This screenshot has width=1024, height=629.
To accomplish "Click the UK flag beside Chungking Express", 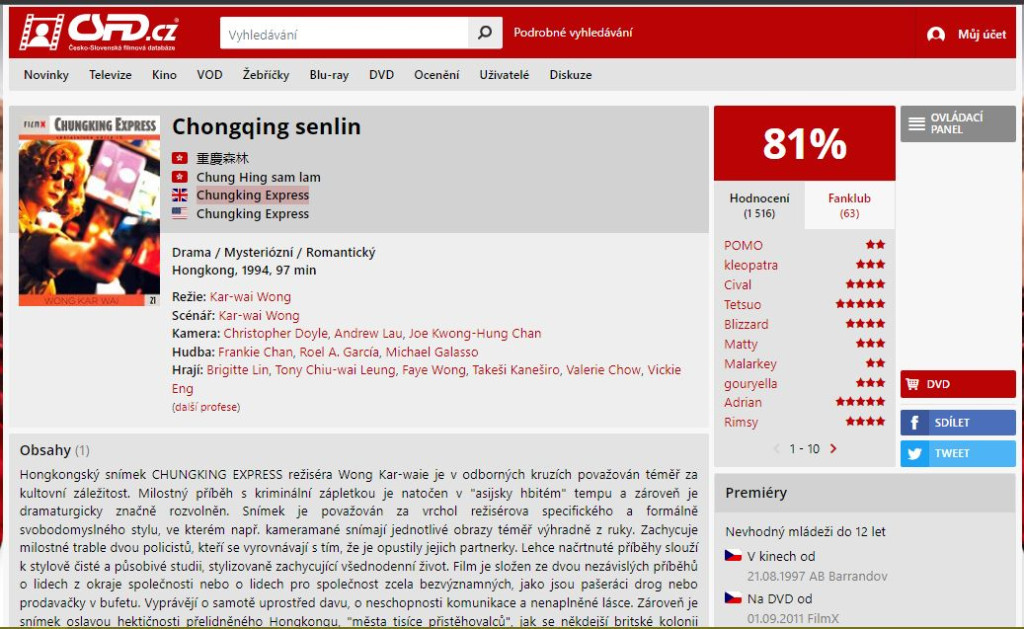I will pyautogui.click(x=180, y=195).
